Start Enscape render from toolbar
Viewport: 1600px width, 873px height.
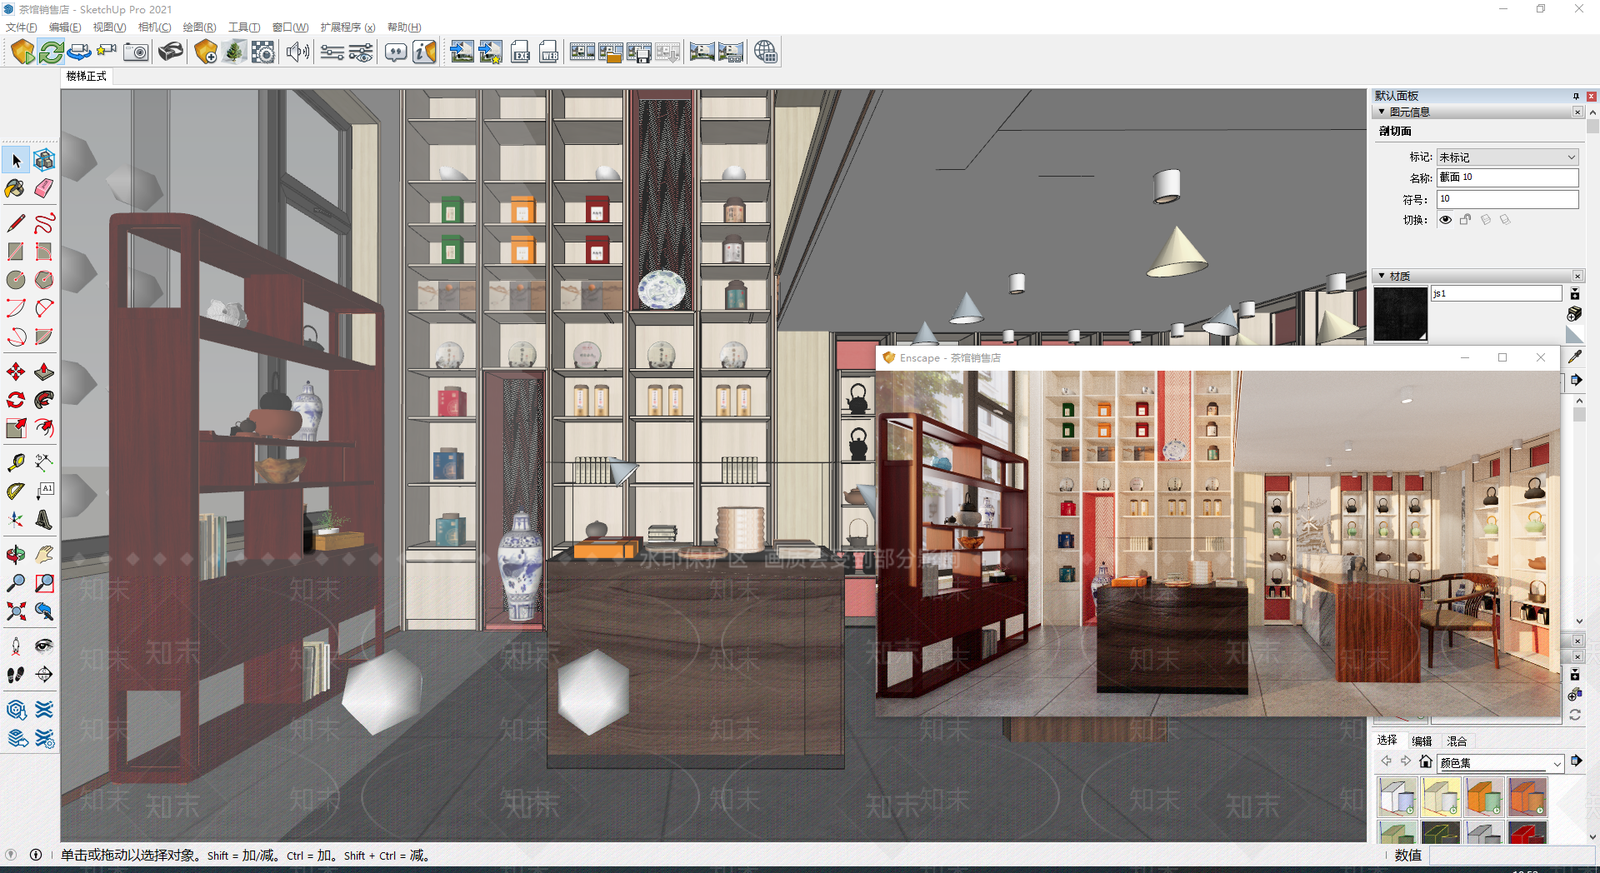coord(22,52)
